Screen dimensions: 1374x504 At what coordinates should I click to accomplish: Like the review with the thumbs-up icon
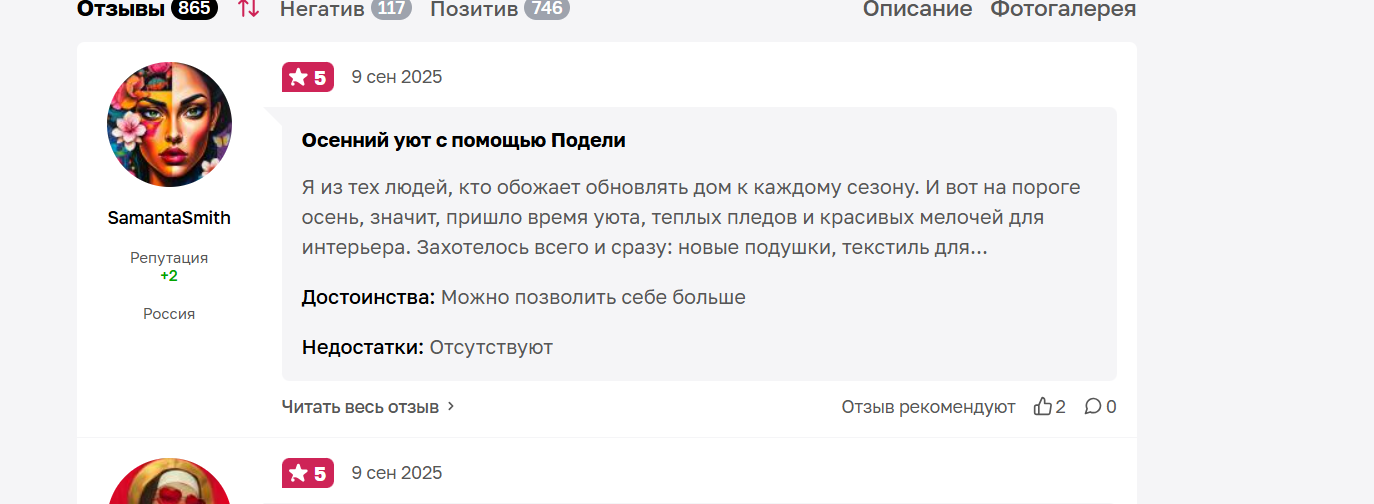[1043, 406]
